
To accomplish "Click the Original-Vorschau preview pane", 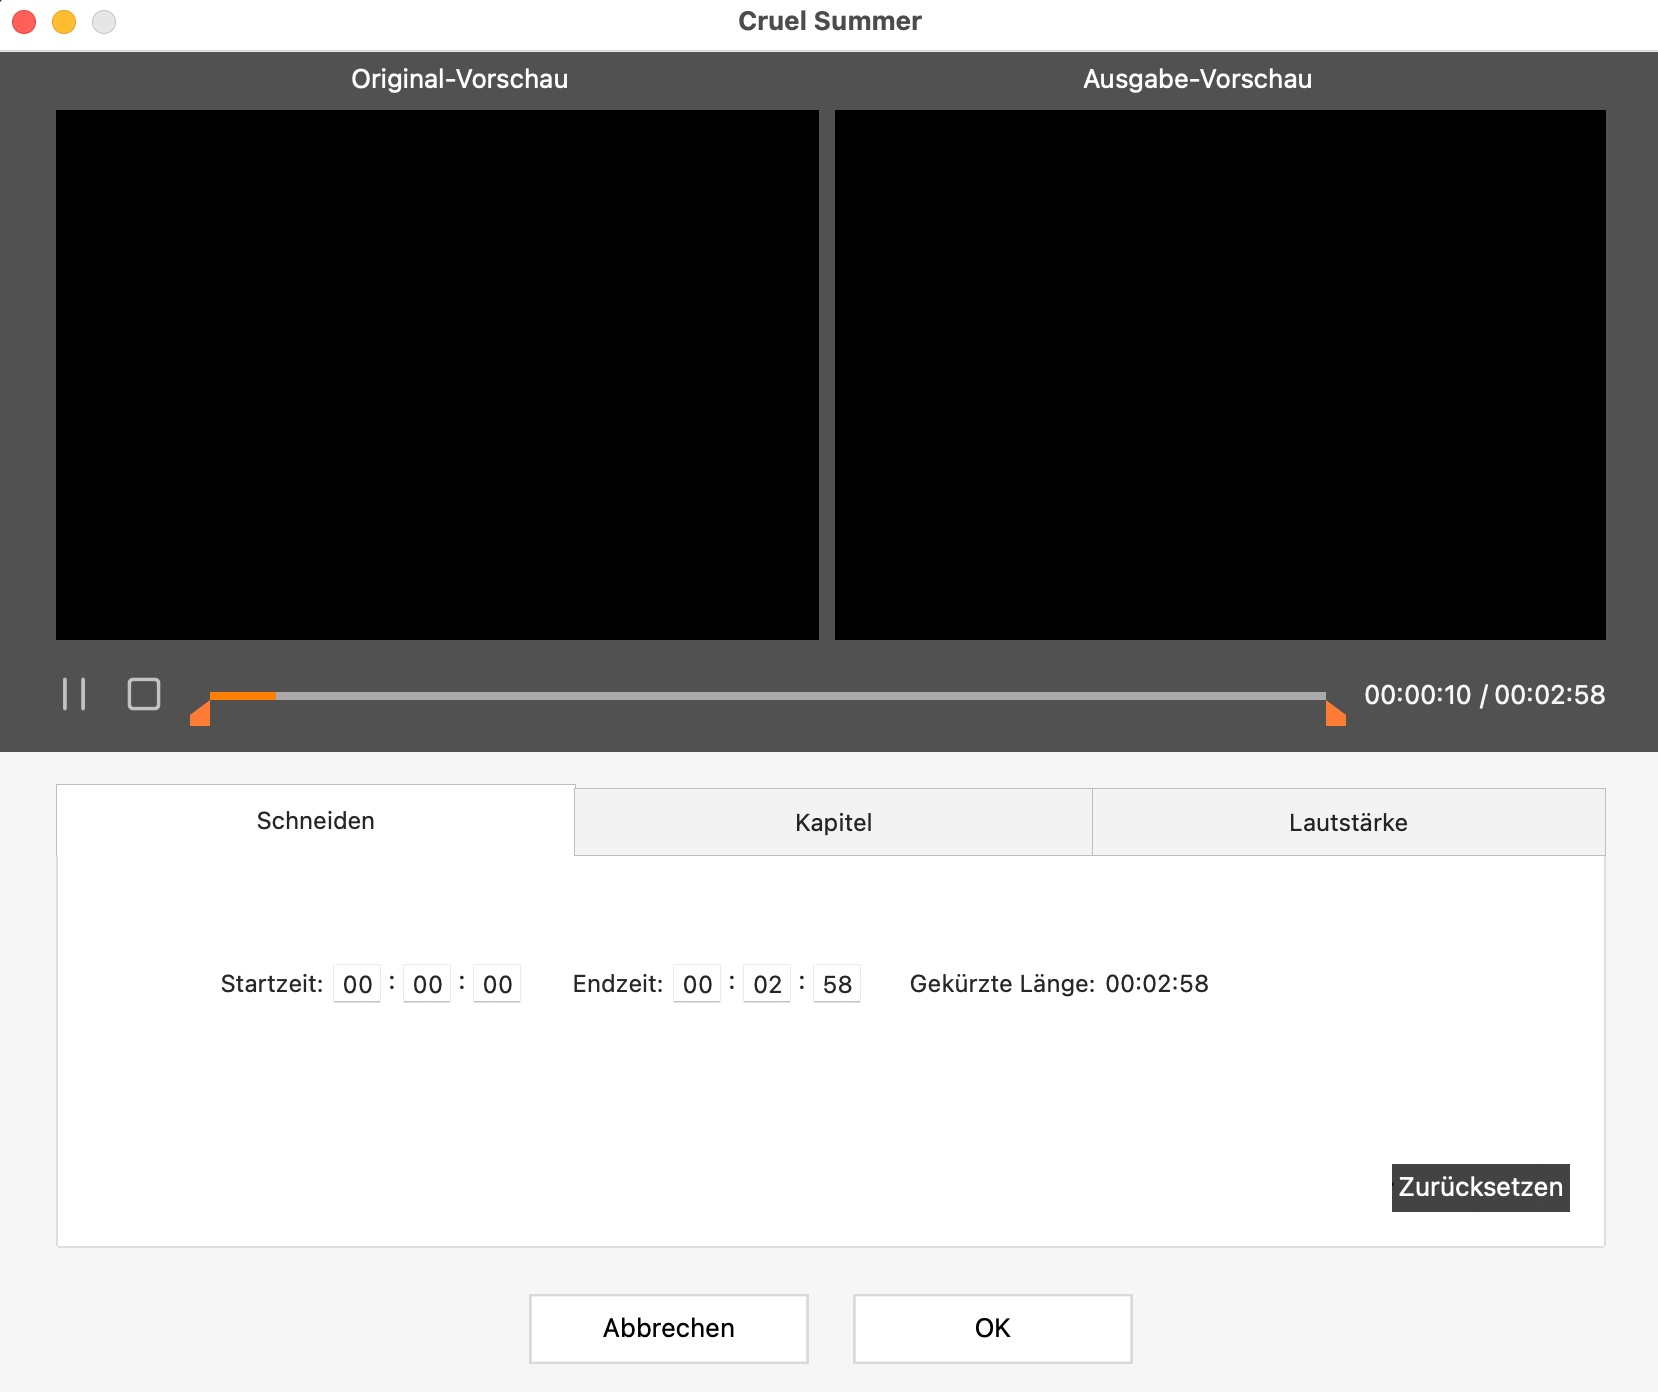I will click(437, 375).
